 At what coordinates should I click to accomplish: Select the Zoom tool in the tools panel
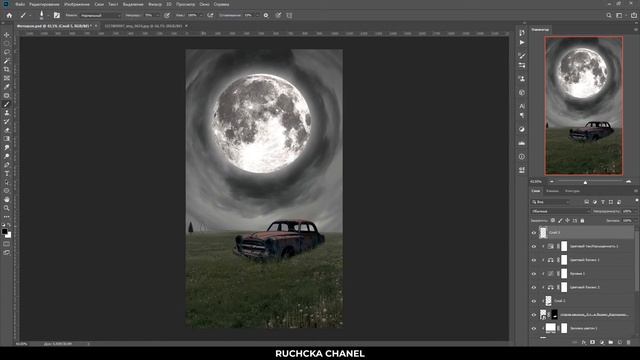[x=7, y=208]
